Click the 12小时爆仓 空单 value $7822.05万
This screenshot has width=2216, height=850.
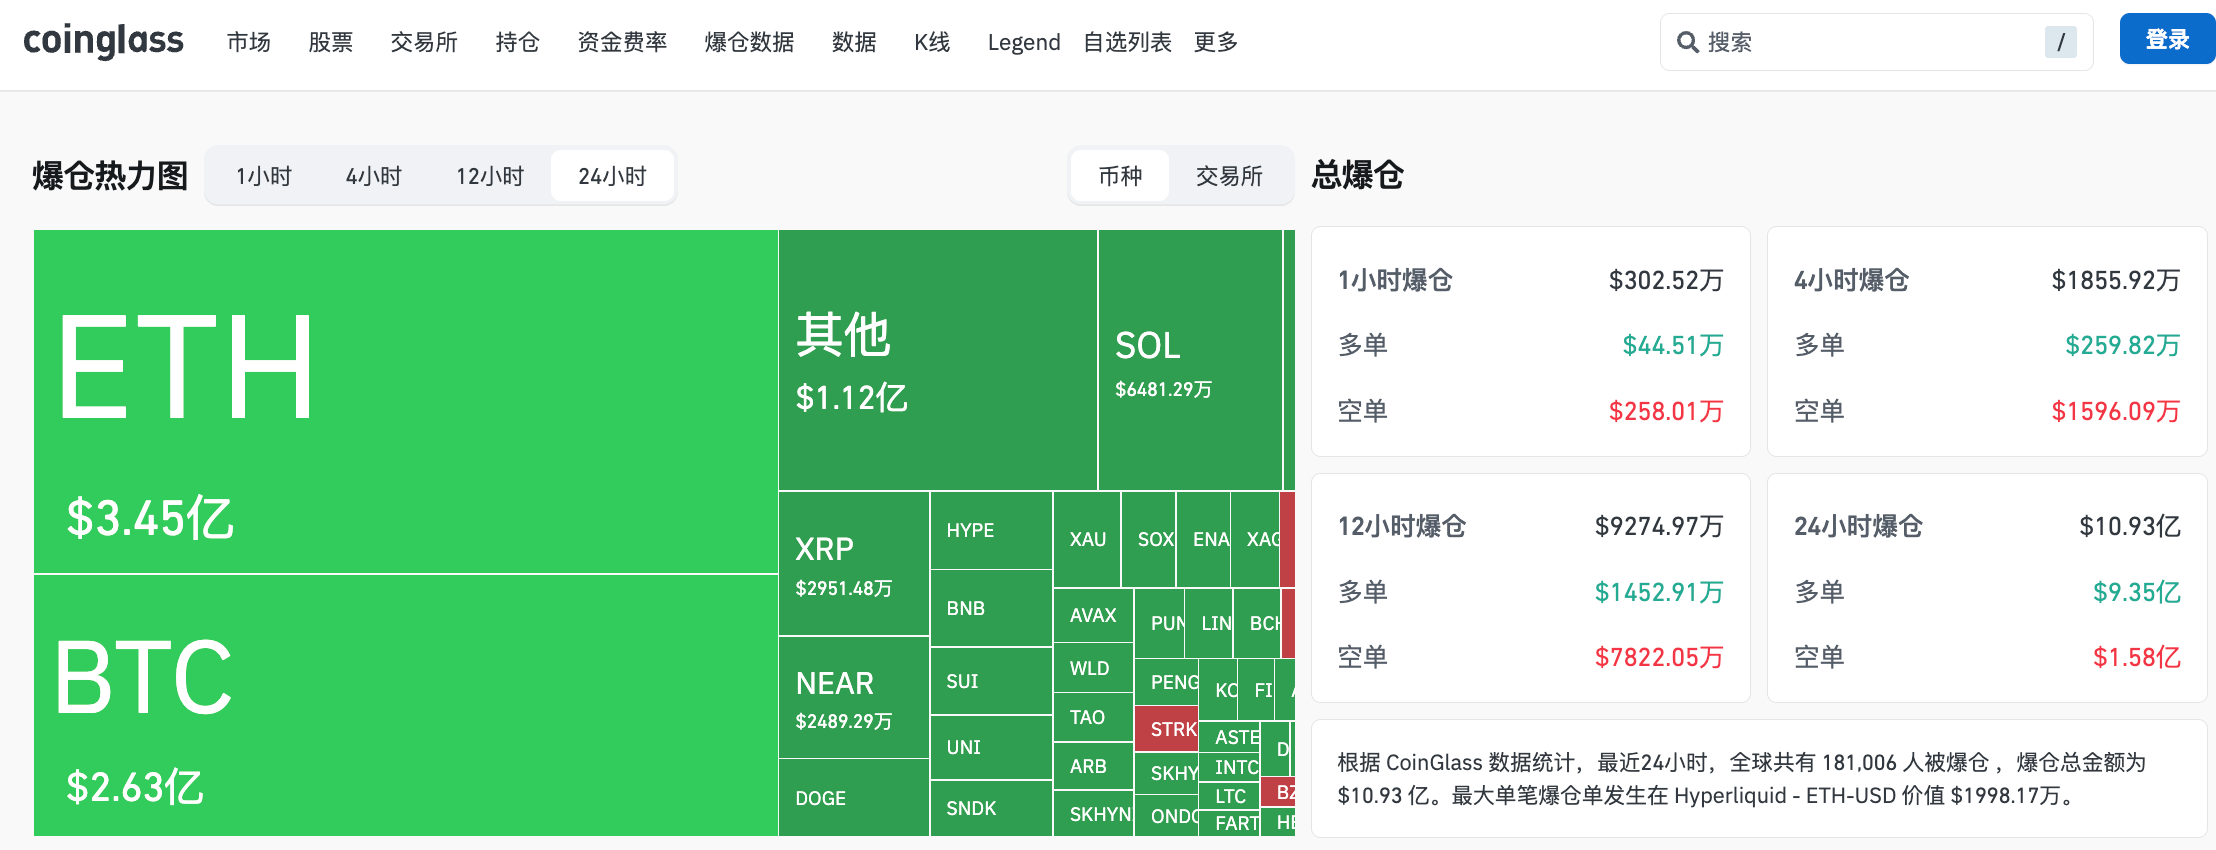(1659, 657)
